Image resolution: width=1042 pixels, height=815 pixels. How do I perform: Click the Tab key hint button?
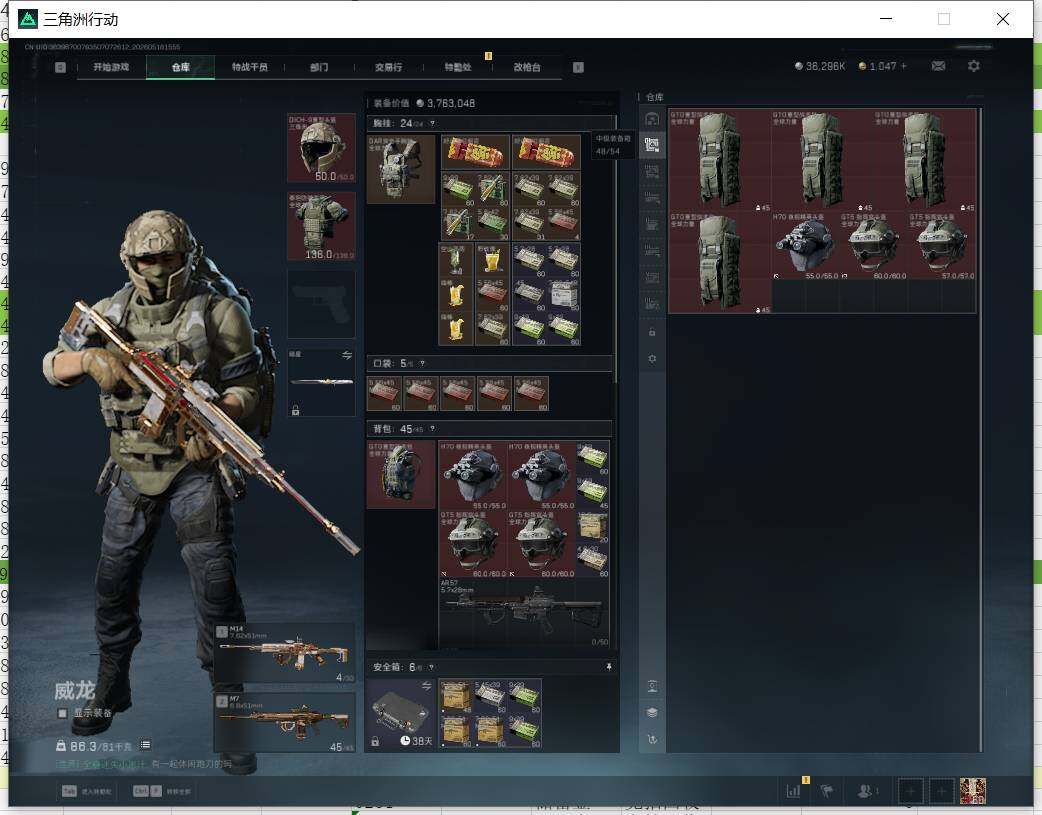click(69, 791)
